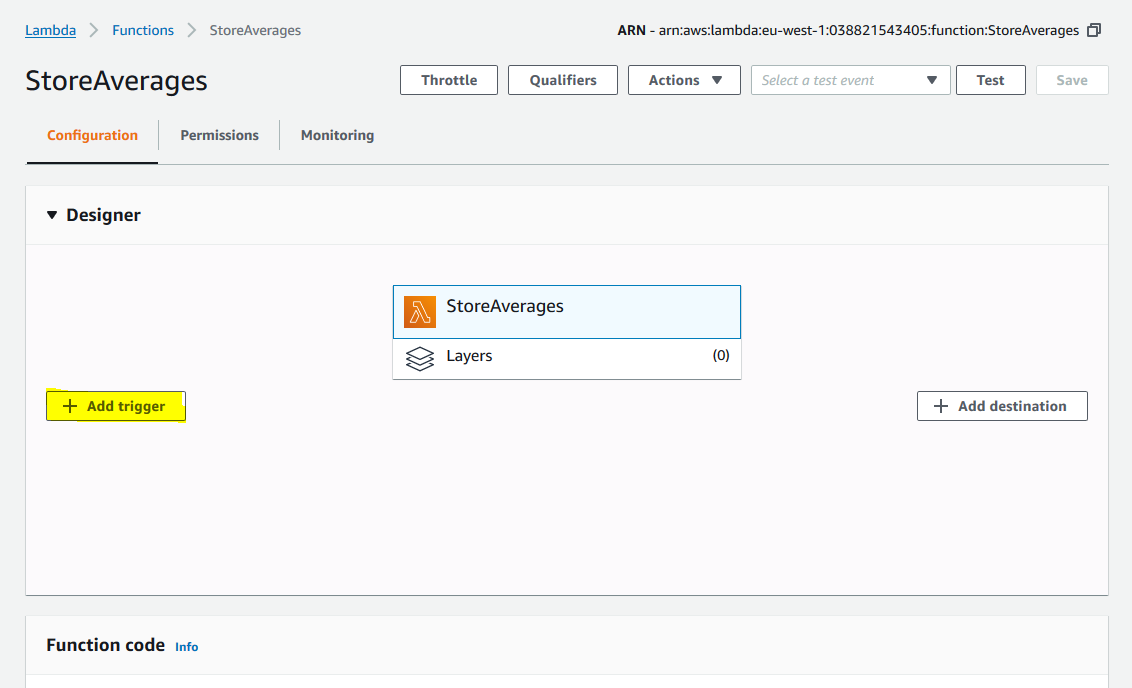
Task: Click the Function code section heading
Action: click(x=105, y=645)
